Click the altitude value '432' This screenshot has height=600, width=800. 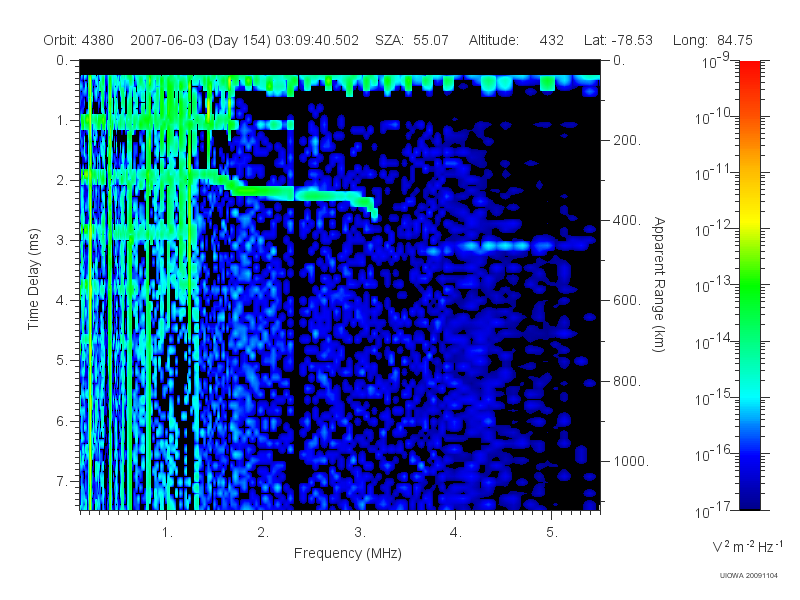point(552,40)
